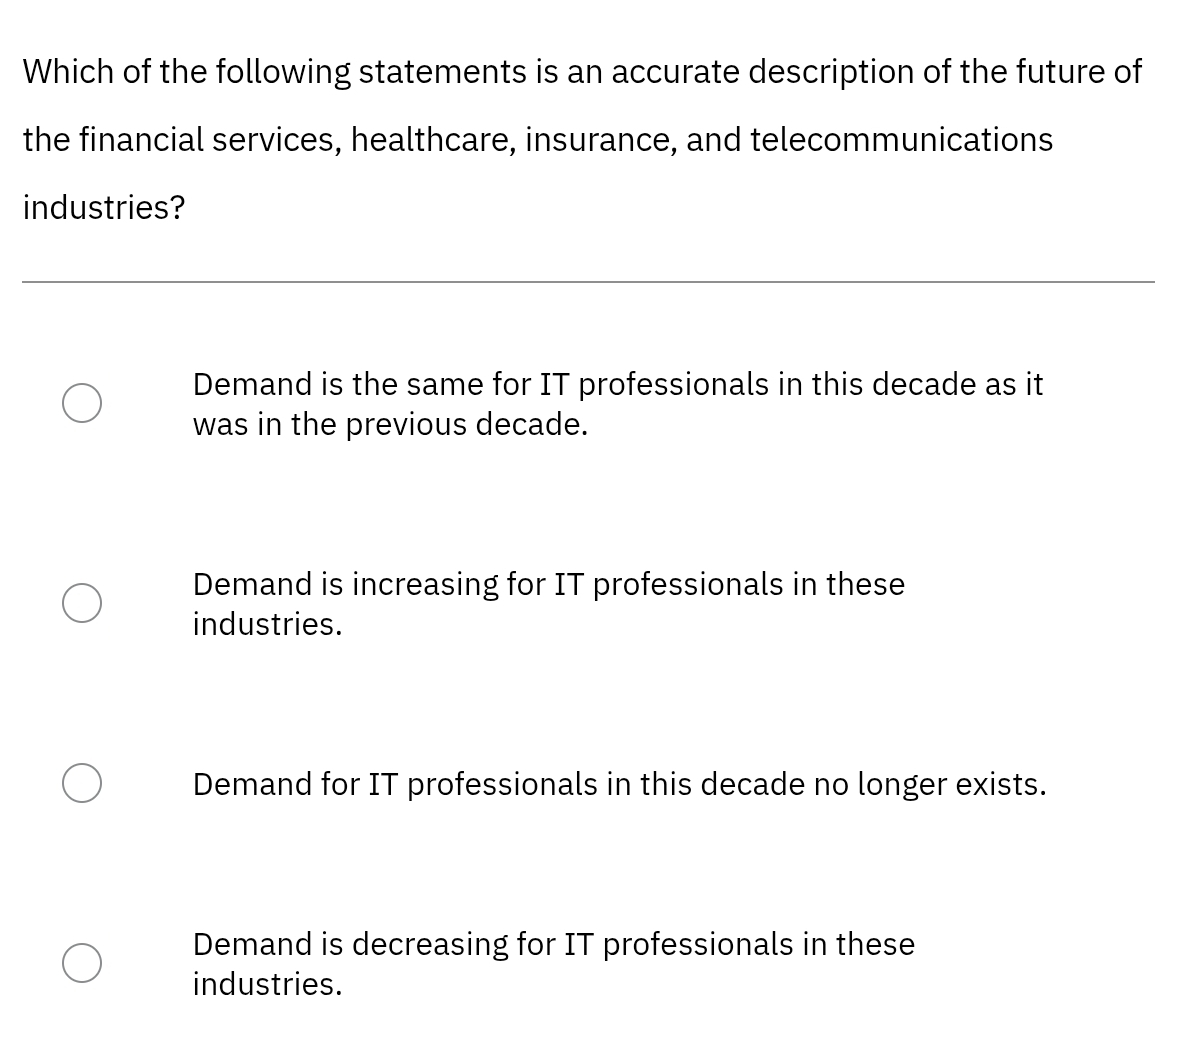Pick the 'no longer exists' radio button
This screenshot has height=1043, width=1179.
click(x=81, y=784)
